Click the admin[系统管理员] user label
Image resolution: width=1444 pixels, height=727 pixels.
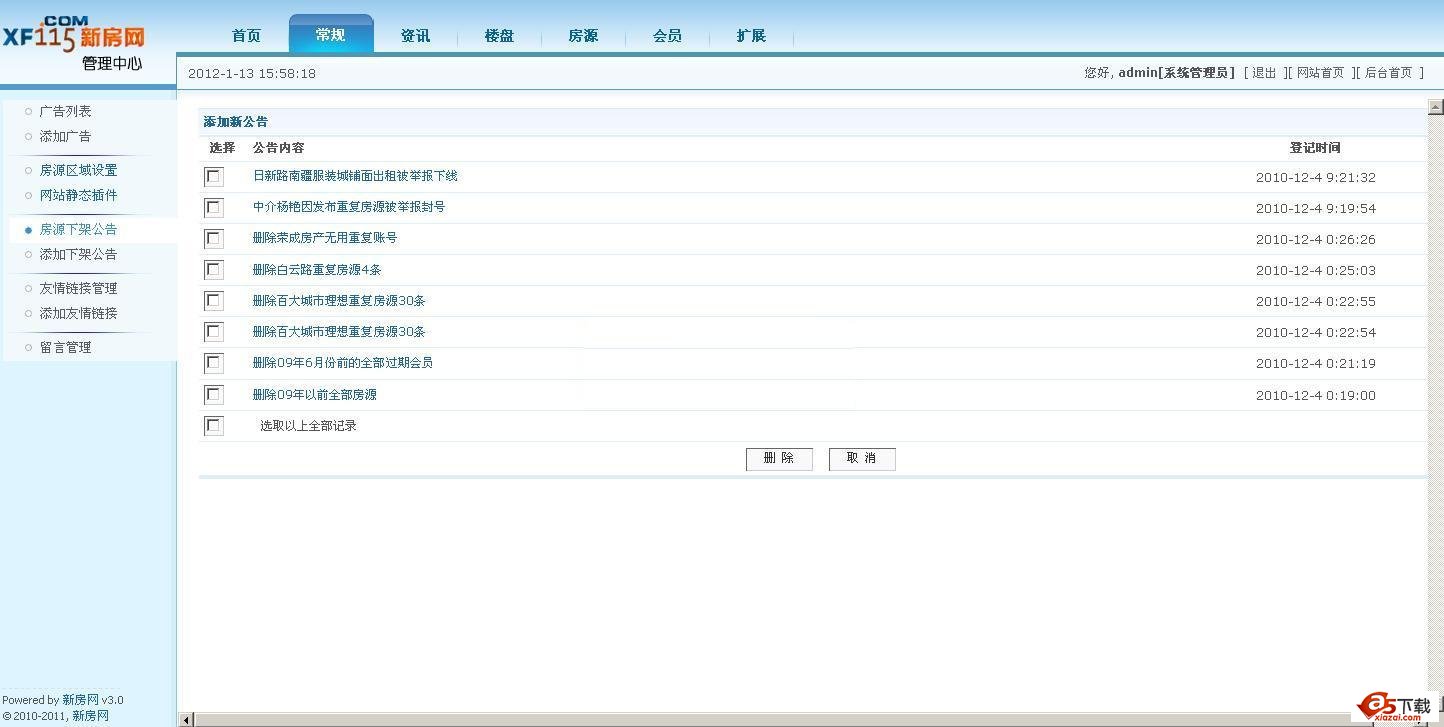pos(1176,73)
